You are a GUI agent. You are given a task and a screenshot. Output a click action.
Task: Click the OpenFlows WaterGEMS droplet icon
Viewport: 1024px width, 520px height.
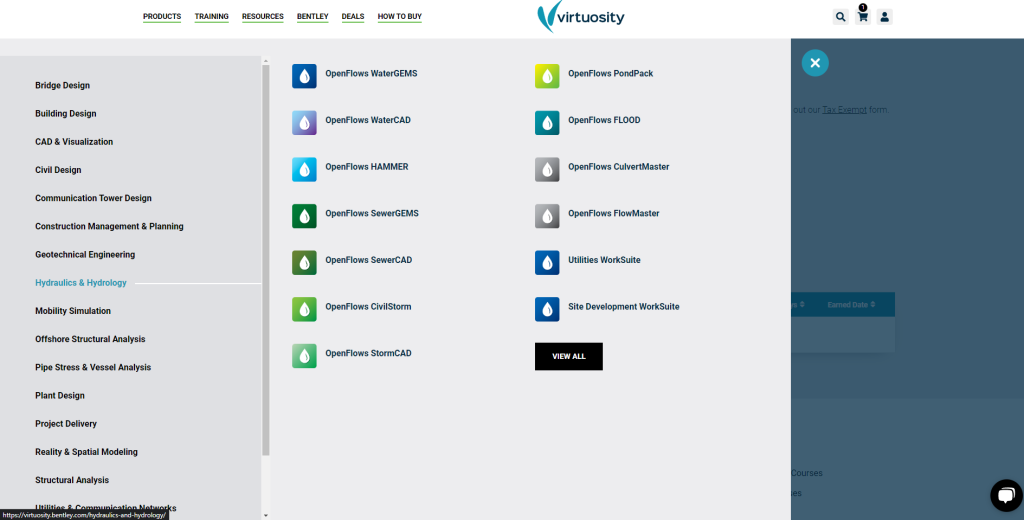click(304, 76)
